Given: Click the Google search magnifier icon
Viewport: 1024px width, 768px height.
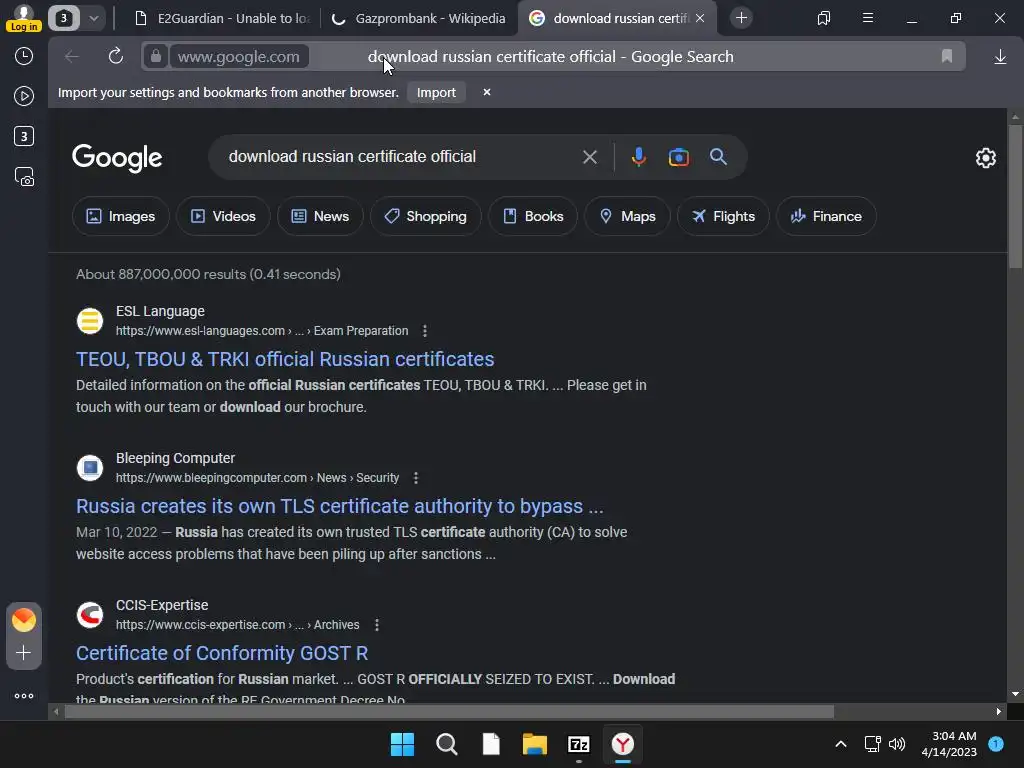Looking at the screenshot, I should coord(718,157).
